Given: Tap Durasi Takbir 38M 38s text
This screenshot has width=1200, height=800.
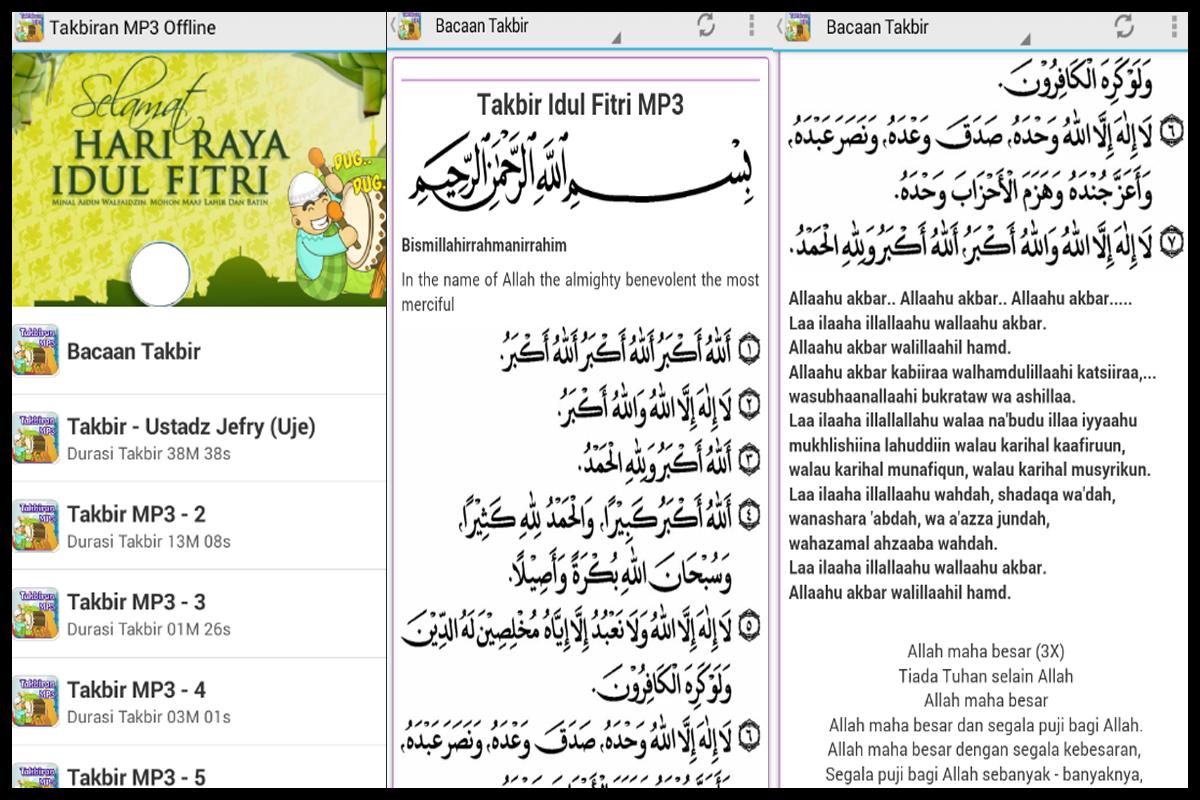Looking at the screenshot, I should 149,454.
